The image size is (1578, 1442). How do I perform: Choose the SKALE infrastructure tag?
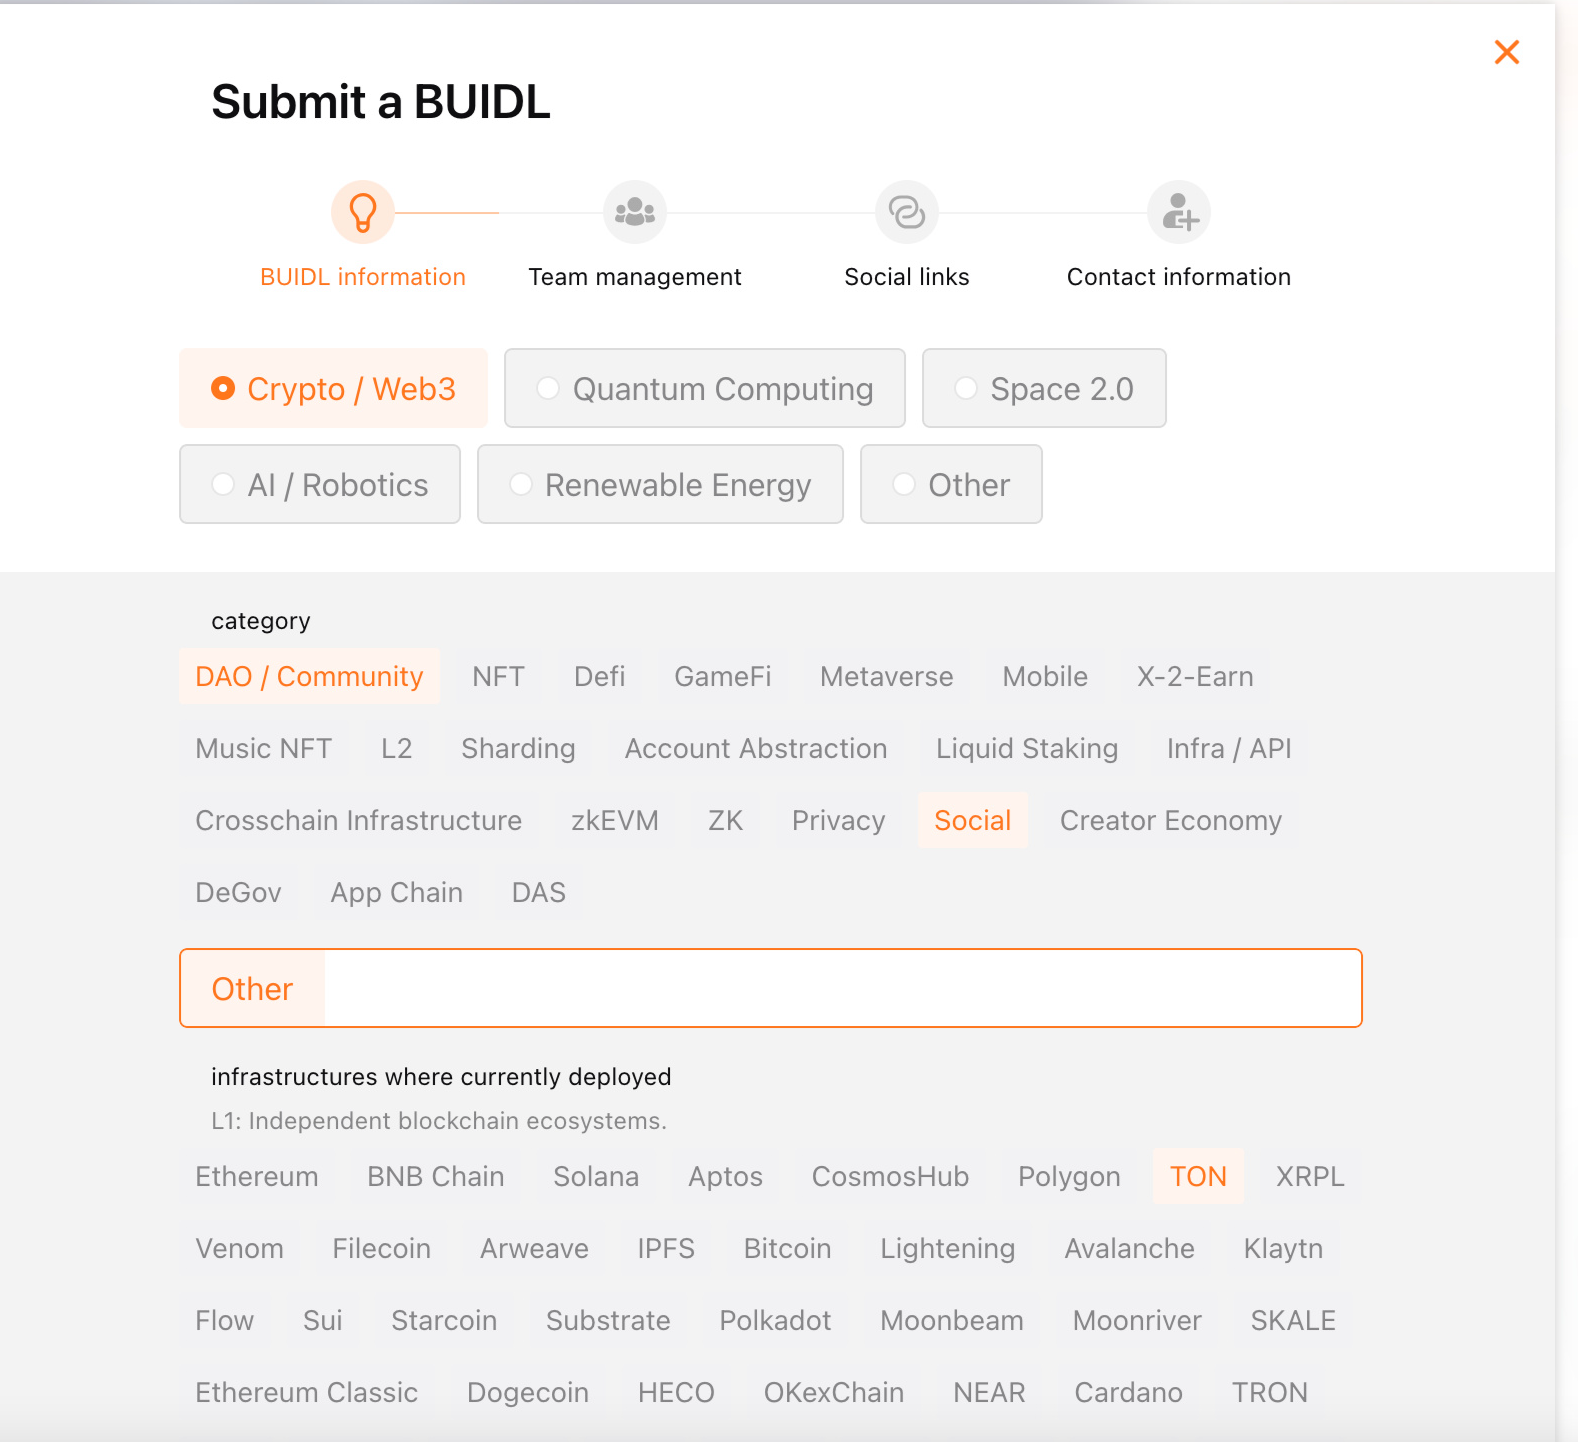pyautogui.click(x=1293, y=1320)
